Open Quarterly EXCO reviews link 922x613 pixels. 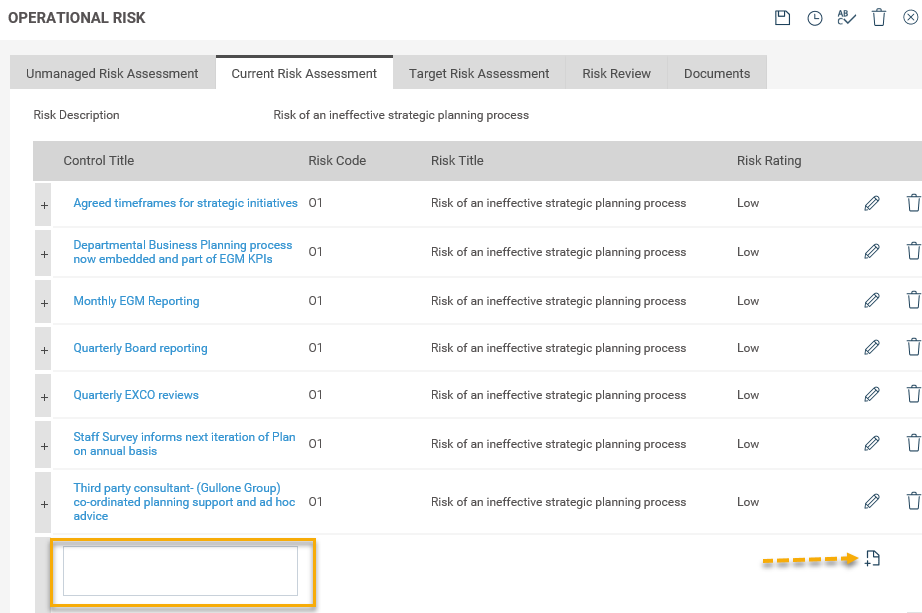point(136,395)
